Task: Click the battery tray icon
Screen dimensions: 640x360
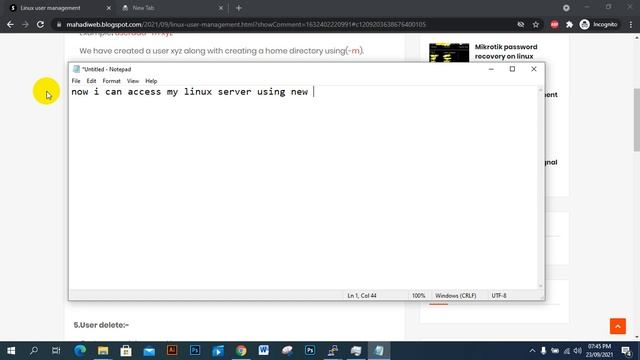Action: (555, 351)
